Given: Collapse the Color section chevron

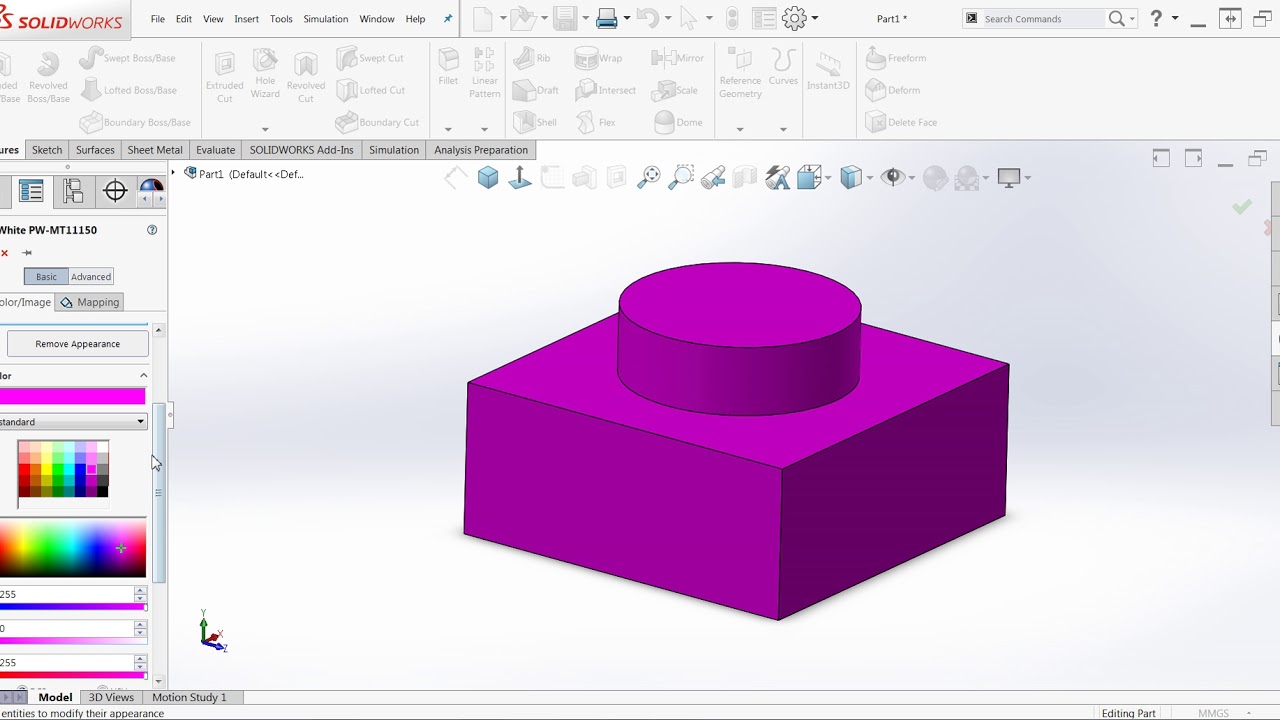Looking at the screenshot, I should click(143, 376).
